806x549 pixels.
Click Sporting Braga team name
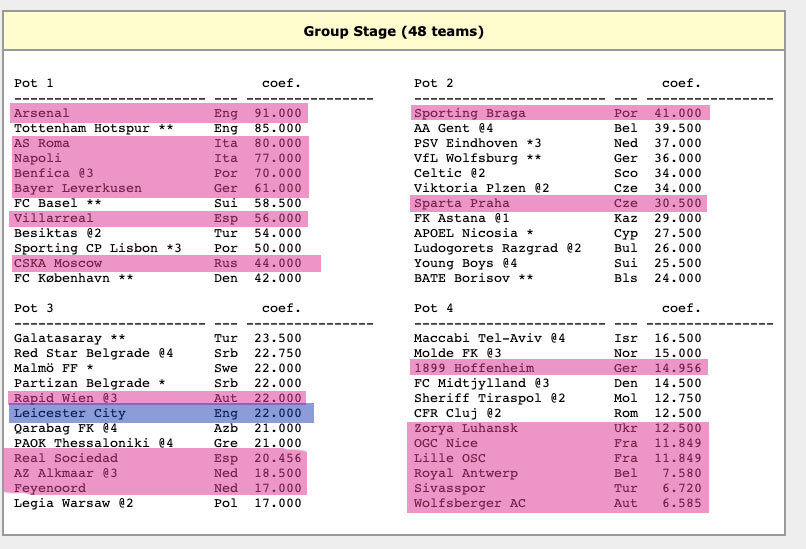[470, 113]
